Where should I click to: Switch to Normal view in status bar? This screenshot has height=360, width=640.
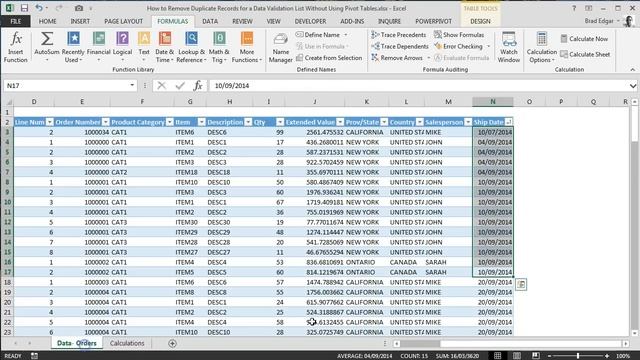(498, 356)
